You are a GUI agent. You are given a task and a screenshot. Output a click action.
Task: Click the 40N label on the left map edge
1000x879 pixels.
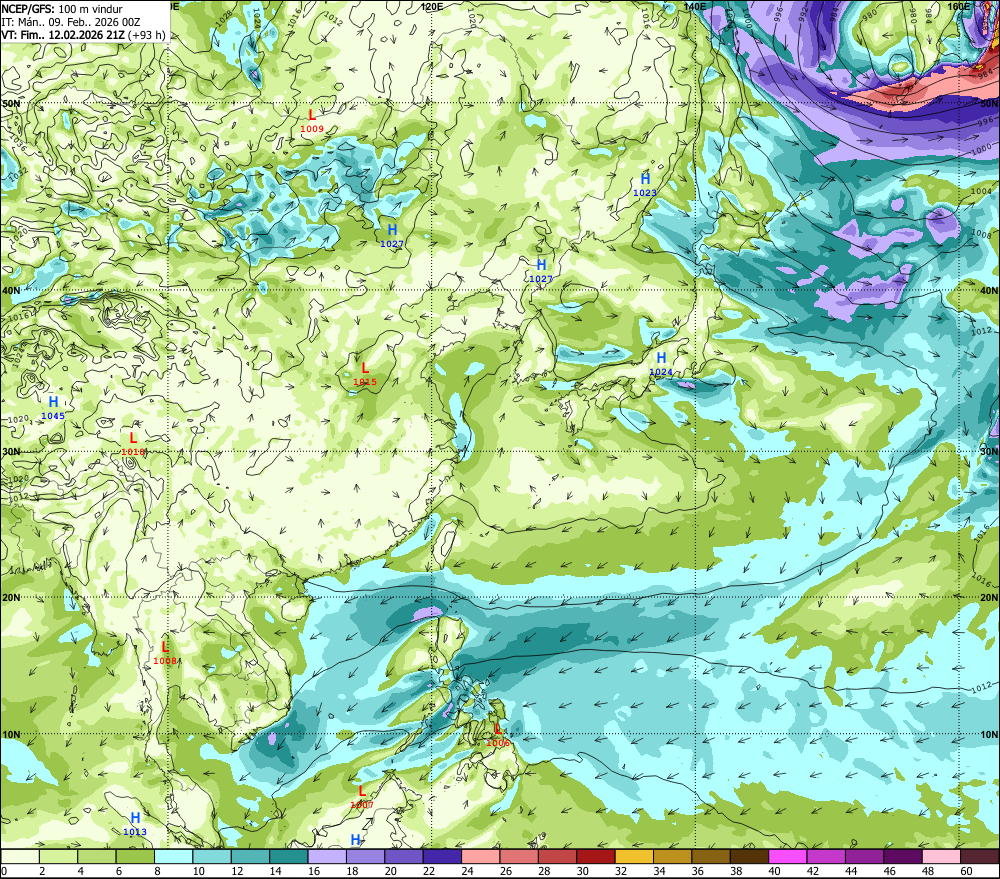(x=11, y=290)
